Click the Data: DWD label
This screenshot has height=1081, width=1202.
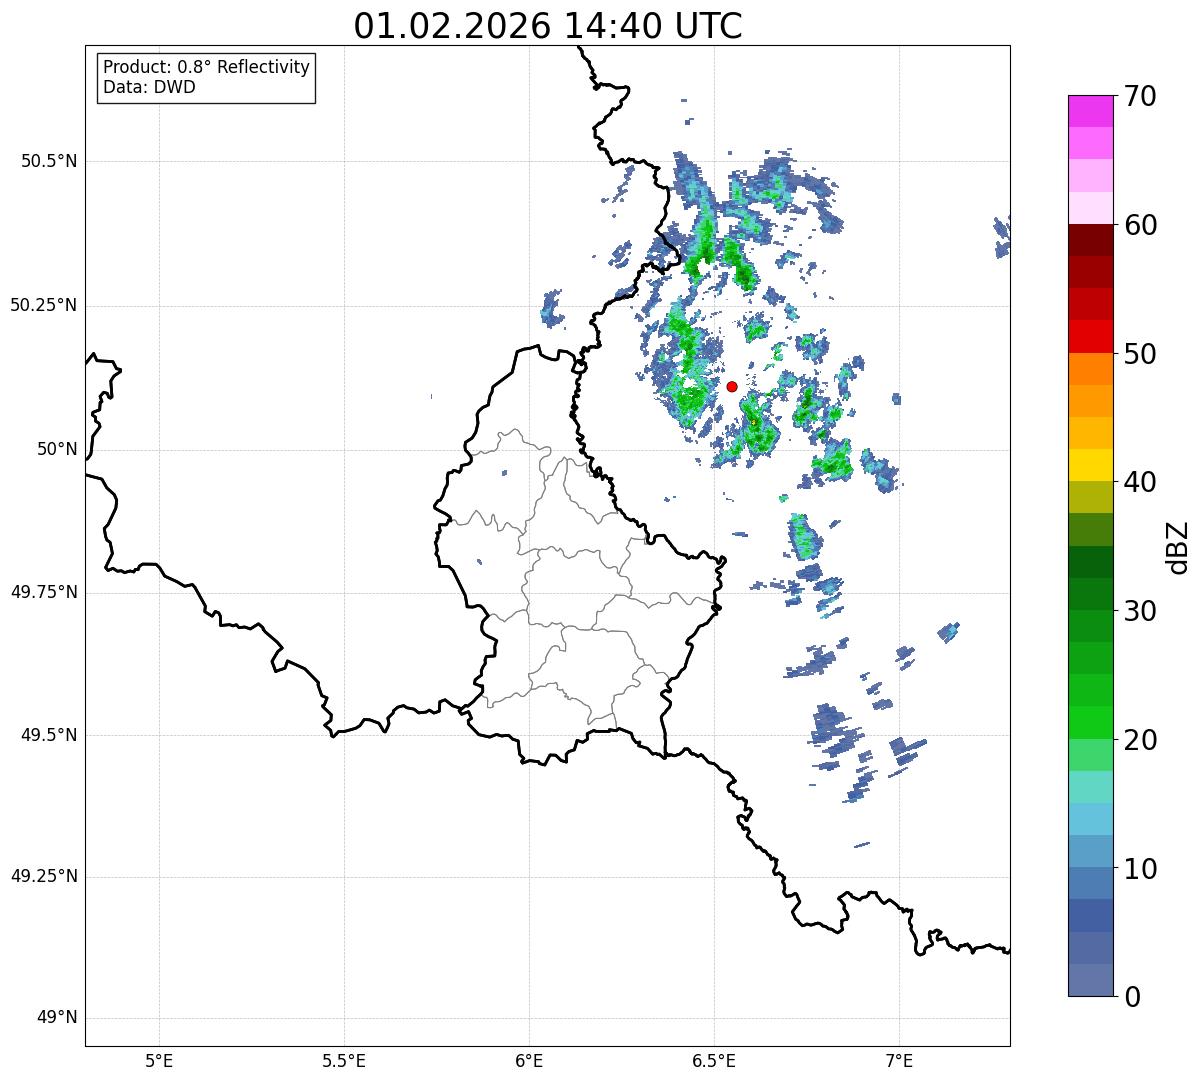click(x=150, y=87)
